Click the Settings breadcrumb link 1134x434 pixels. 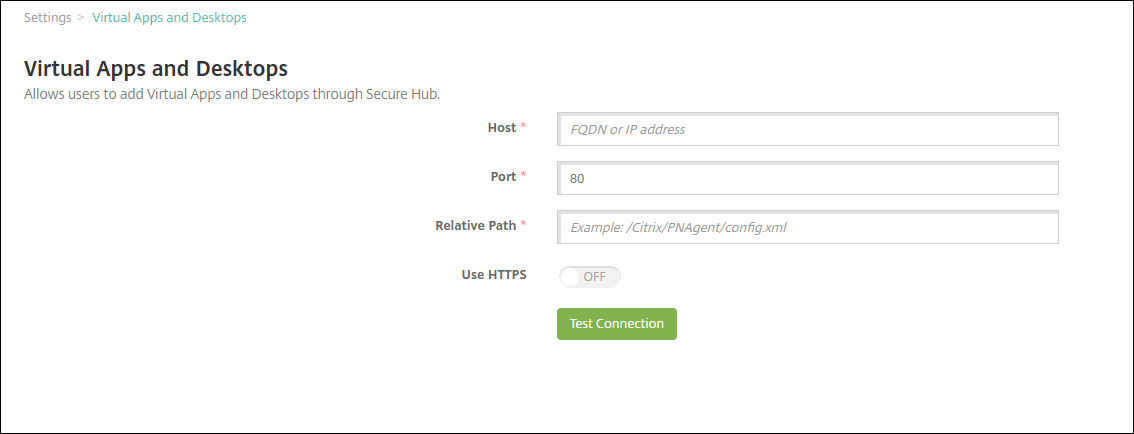47,18
